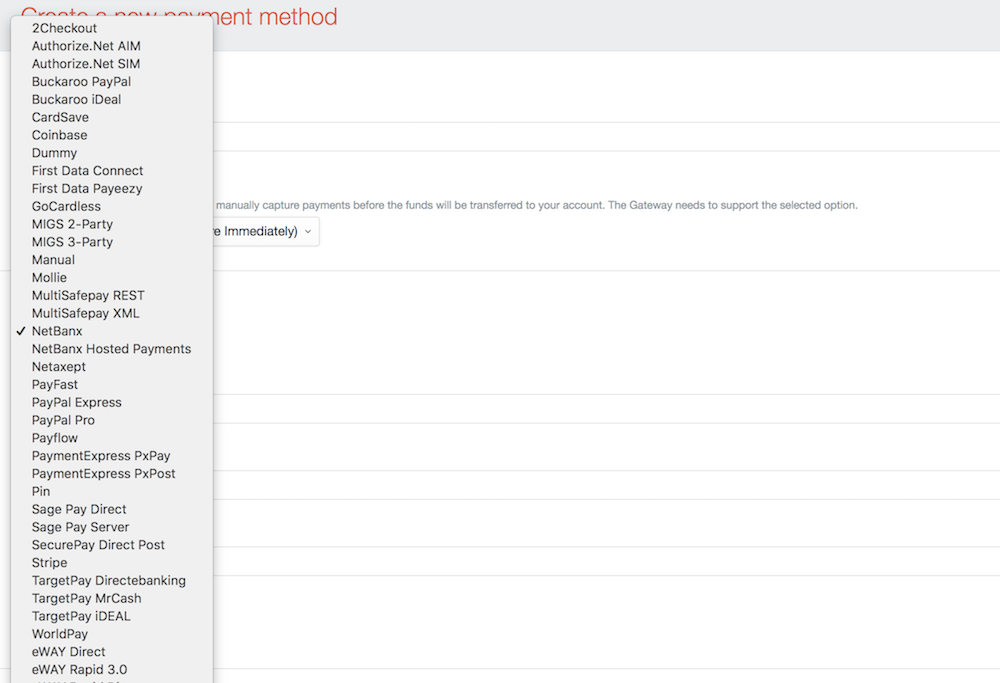The image size is (1000, 683).
Task: Select SecurePay Direct Post option
Action: click(x=112, y=546)
